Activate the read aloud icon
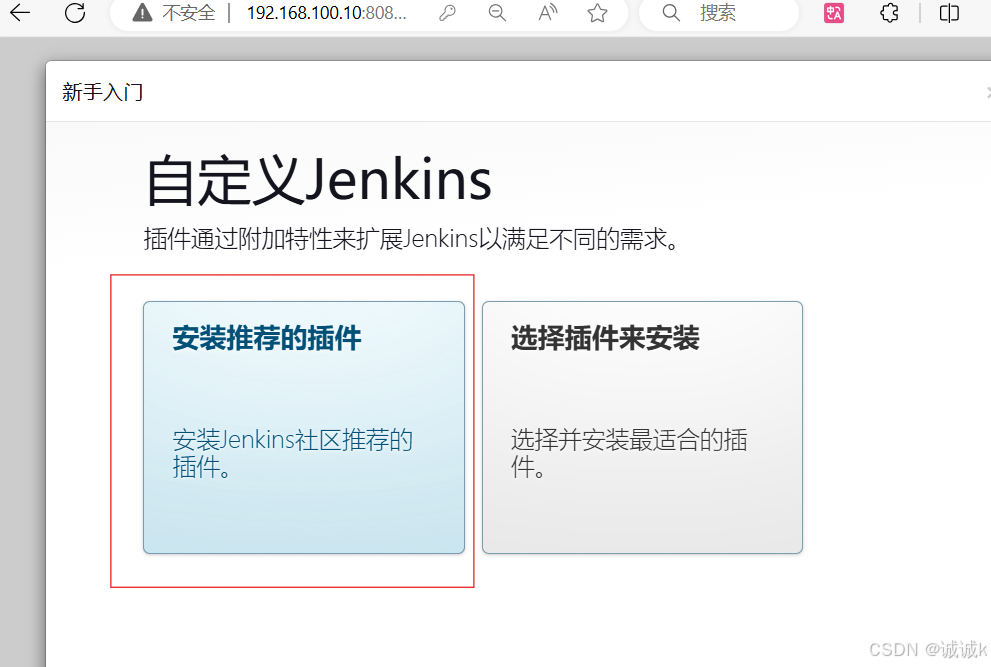991x667 pixels. coord(547,13)
